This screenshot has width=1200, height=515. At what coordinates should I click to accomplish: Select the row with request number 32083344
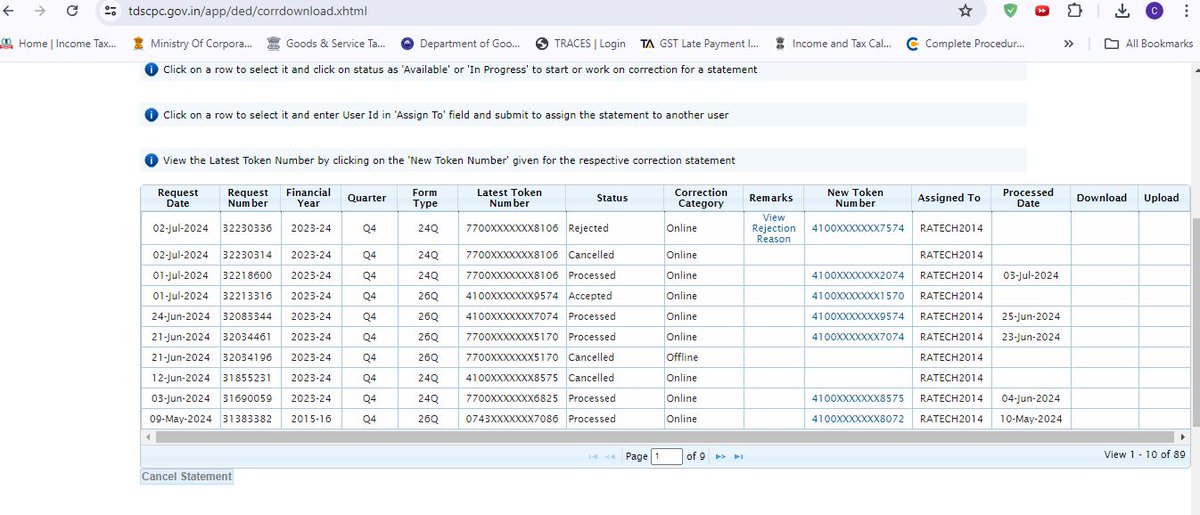point(666,316)
